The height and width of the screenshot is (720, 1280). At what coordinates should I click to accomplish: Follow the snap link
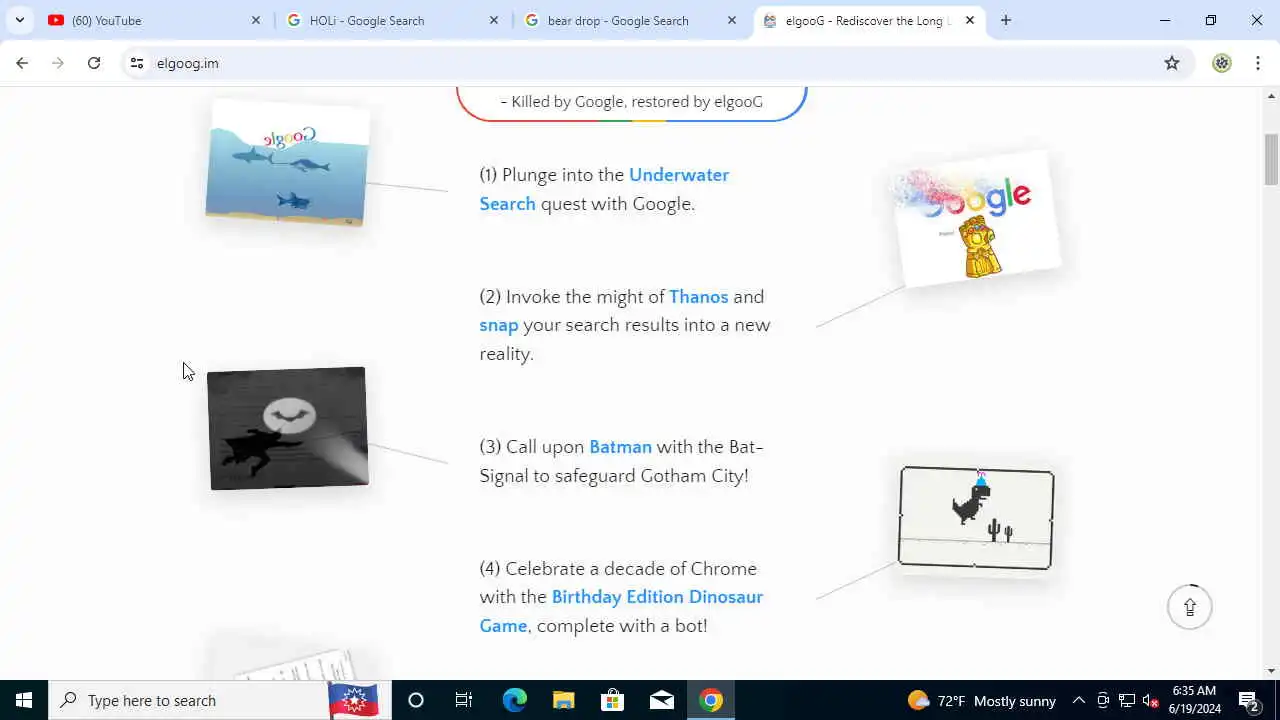[498, 326]
